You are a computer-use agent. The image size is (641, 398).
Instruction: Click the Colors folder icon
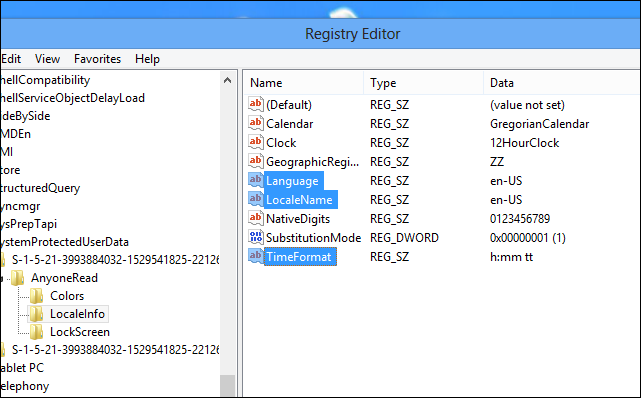pos(36,295)
